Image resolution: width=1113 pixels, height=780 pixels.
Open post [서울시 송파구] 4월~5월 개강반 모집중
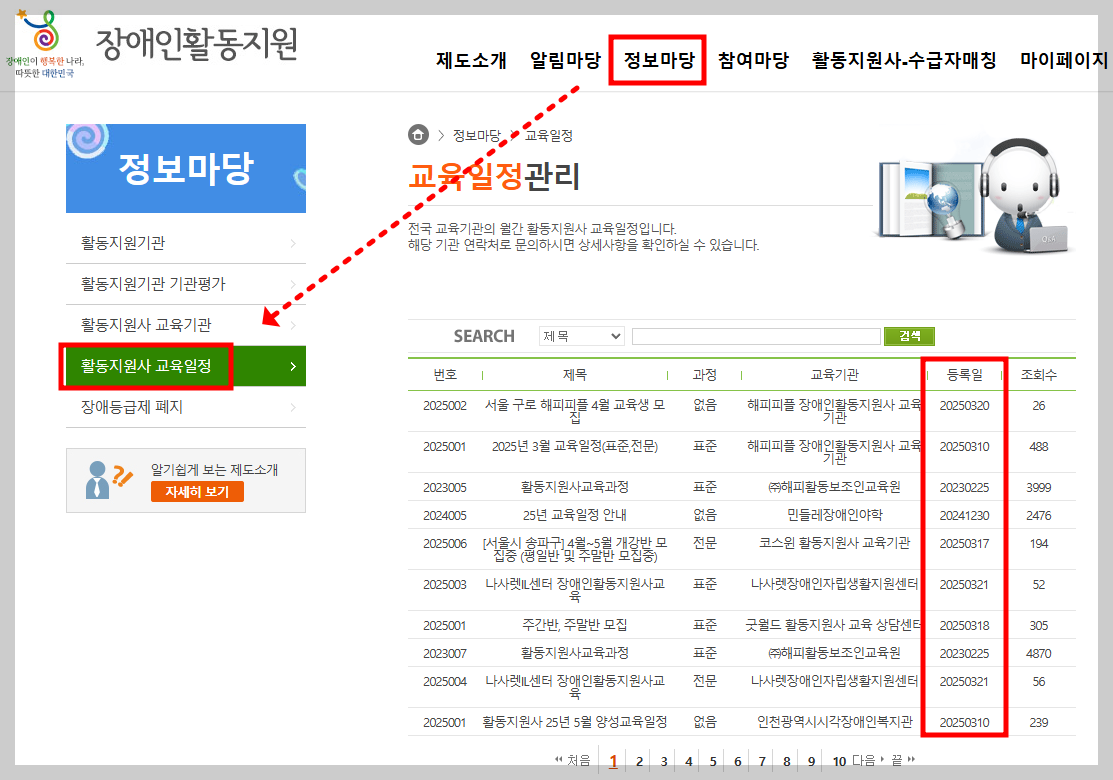[575, 549]
